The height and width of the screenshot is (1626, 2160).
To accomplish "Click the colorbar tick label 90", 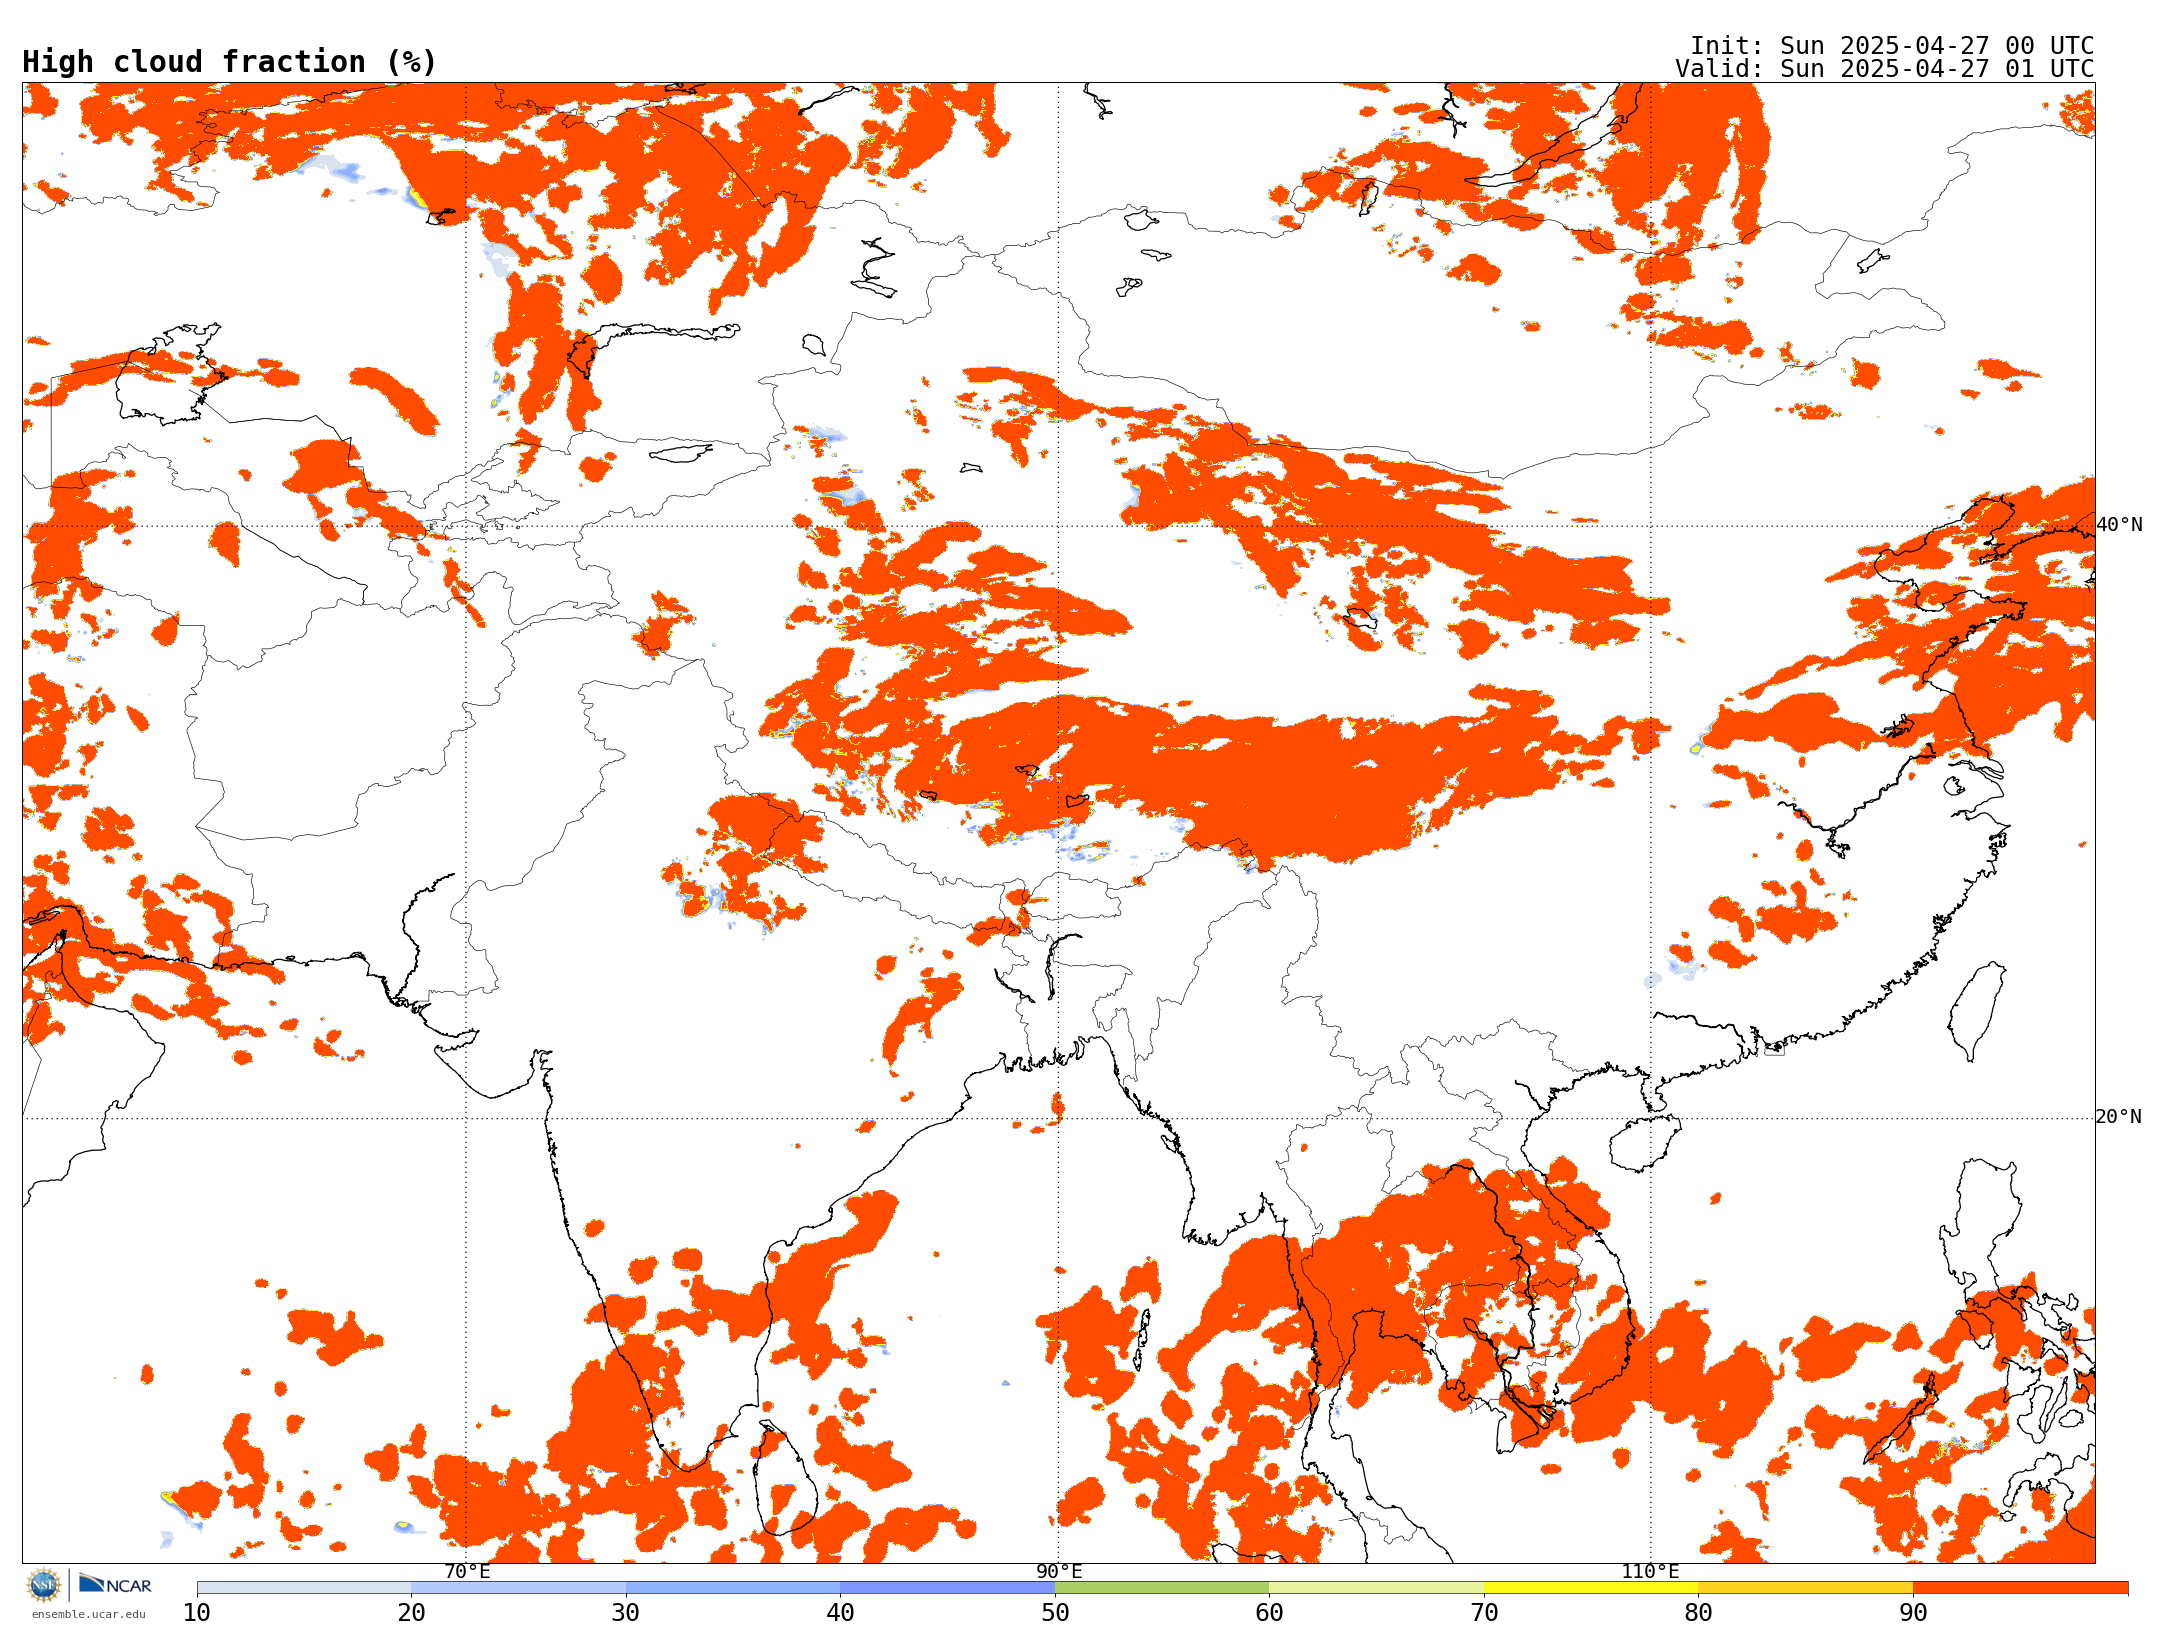I will (1913, 1613).
